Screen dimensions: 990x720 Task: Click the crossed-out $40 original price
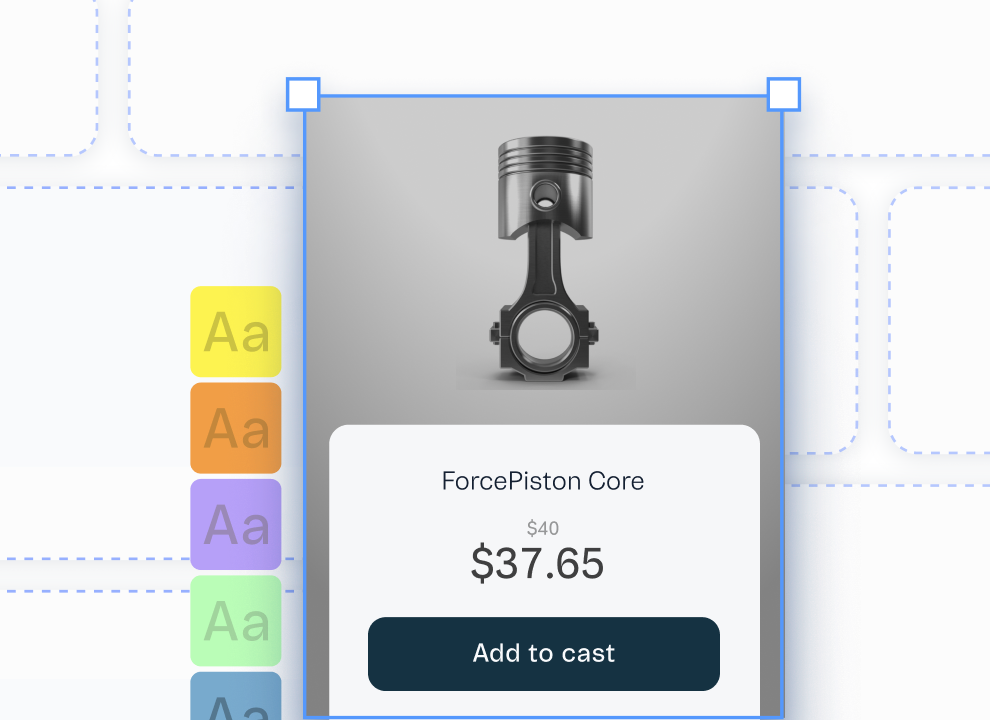coord(543,528)
